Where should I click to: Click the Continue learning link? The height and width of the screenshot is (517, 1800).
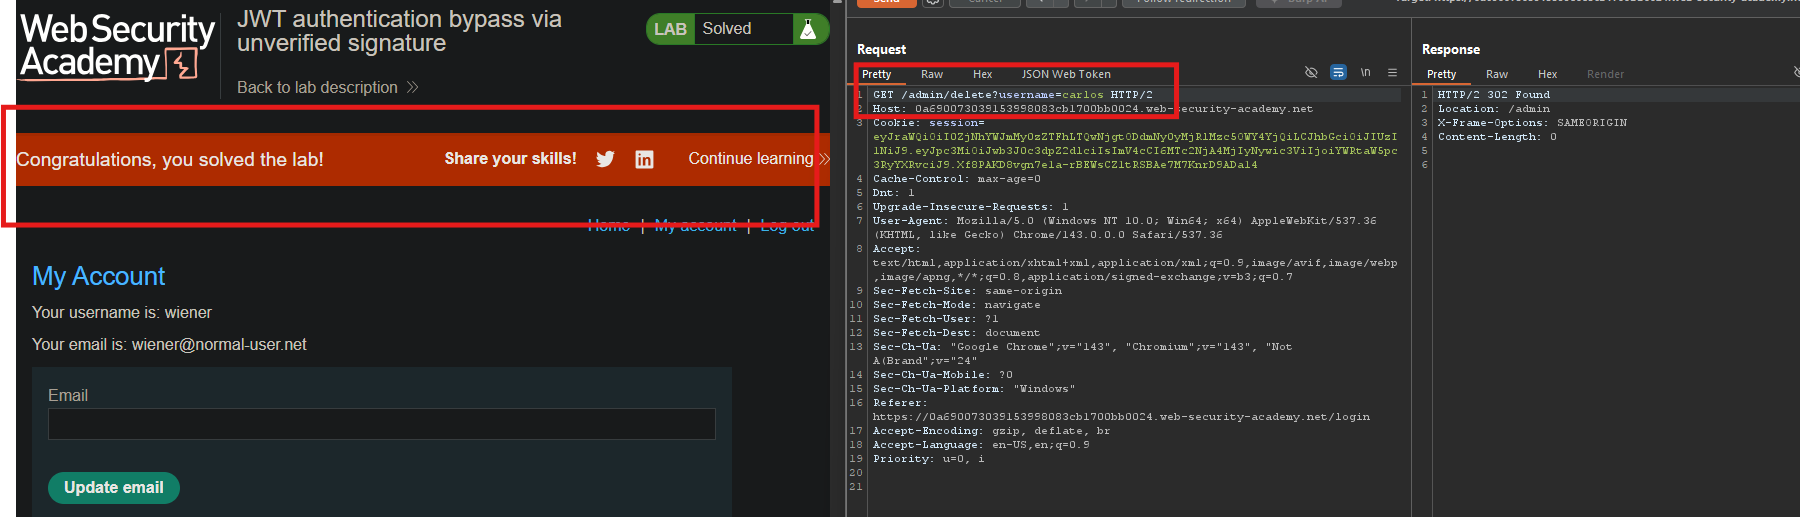751,159
